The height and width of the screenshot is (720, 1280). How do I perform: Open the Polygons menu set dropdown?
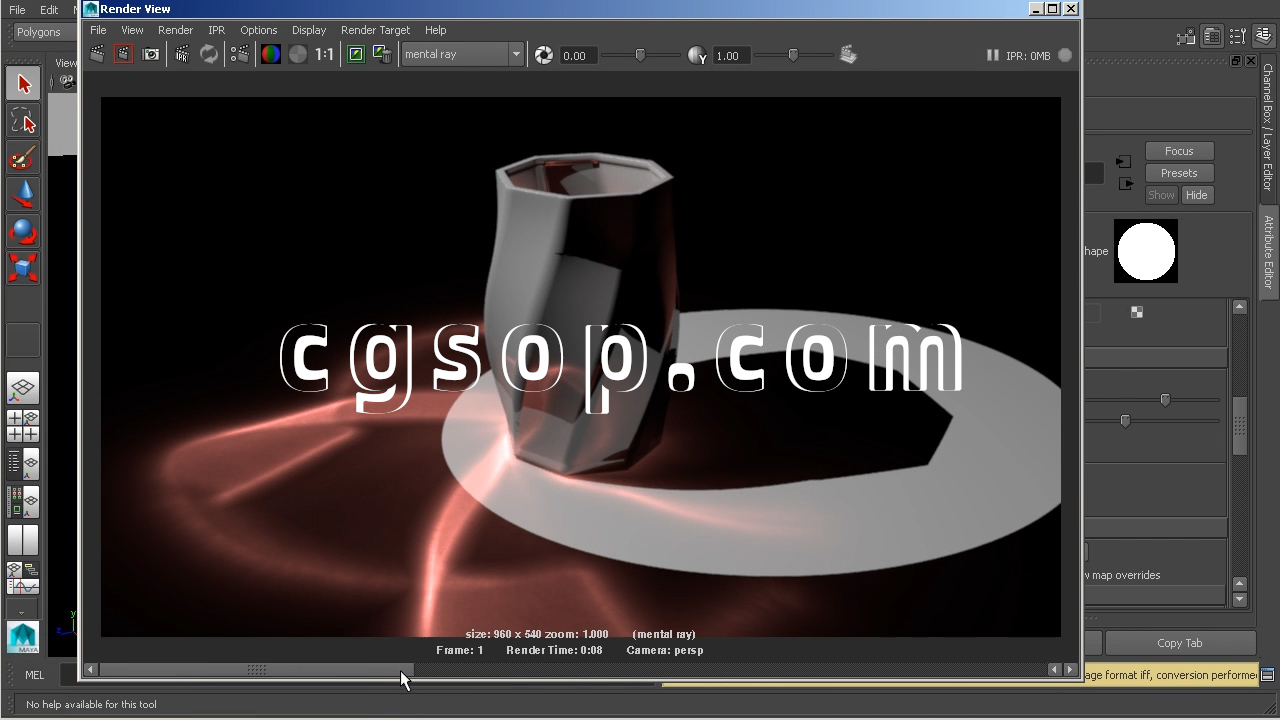pos(42,32)
